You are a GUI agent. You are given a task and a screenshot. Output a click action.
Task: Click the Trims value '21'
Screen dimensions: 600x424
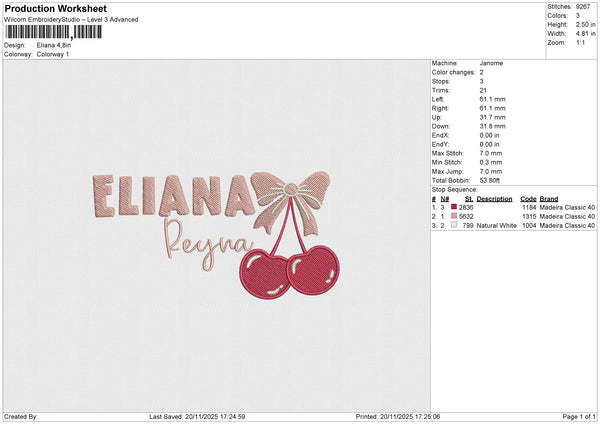pyautogui.click(x=483, y=90)
